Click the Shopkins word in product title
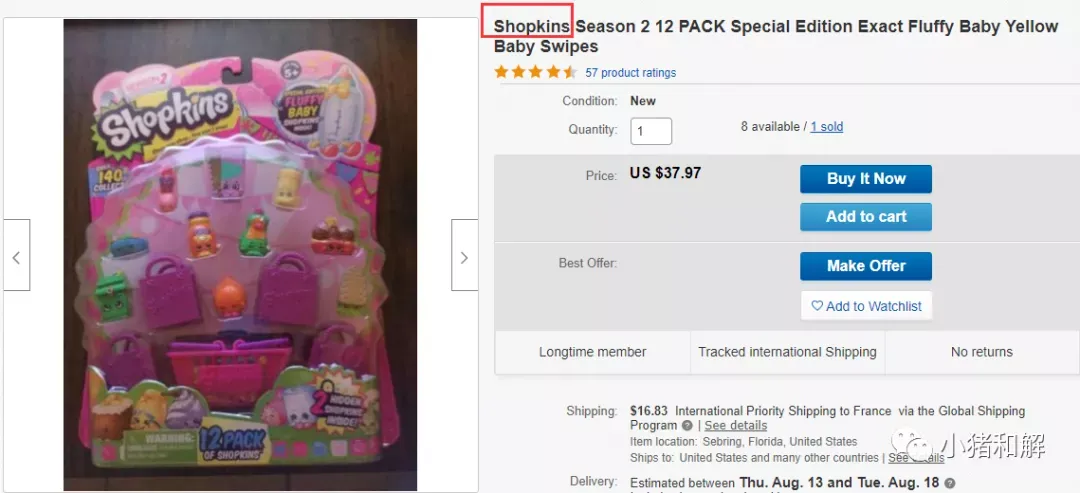This screenshot has height=493, width=1080. 532,27
